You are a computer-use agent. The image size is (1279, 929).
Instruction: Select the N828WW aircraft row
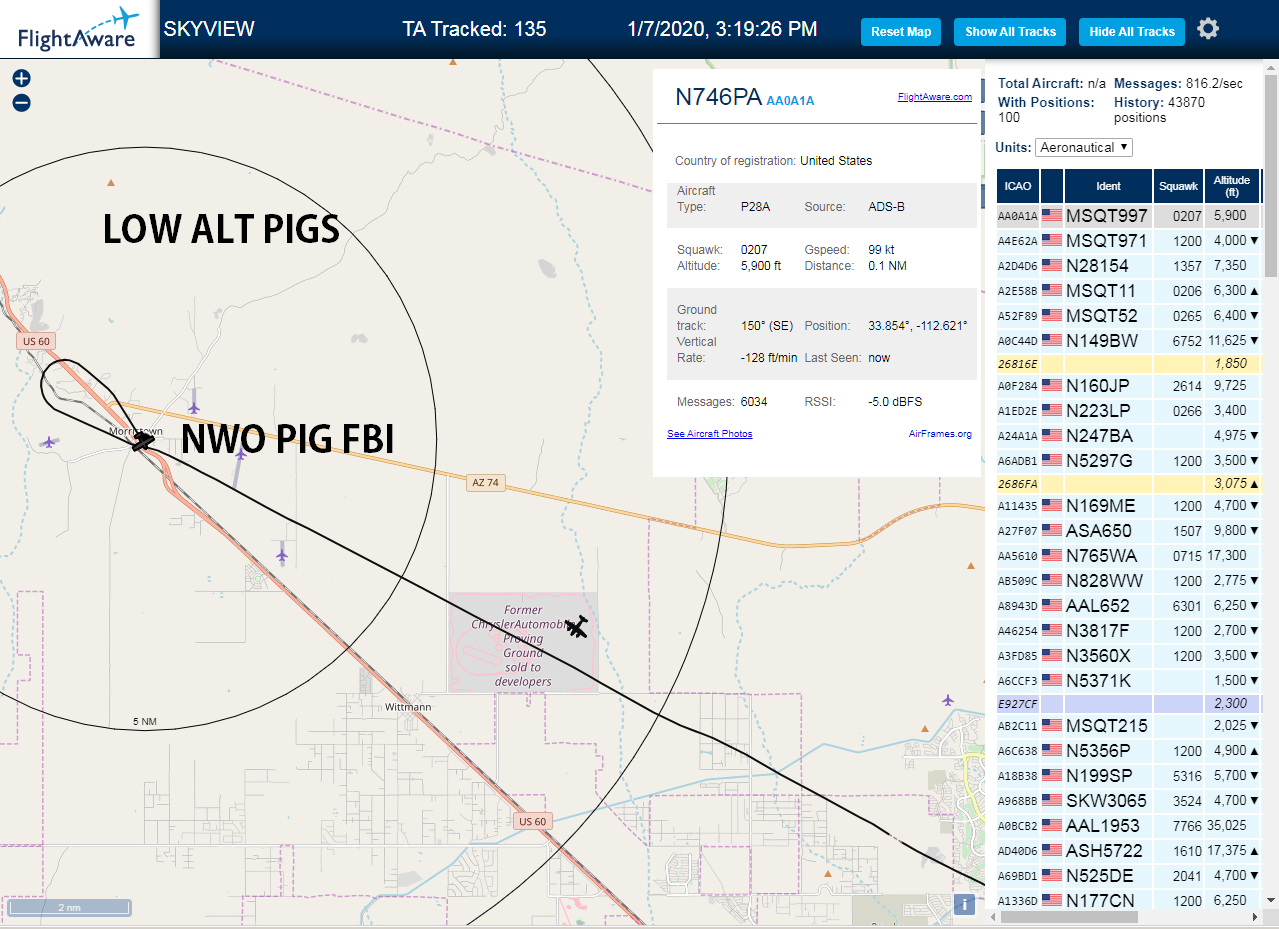coord(1128,581)
